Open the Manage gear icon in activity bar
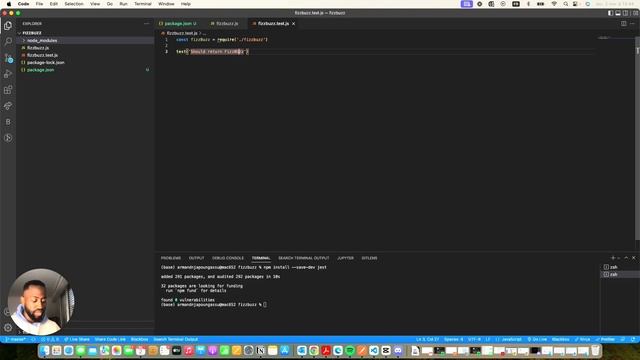 point(8,327)
